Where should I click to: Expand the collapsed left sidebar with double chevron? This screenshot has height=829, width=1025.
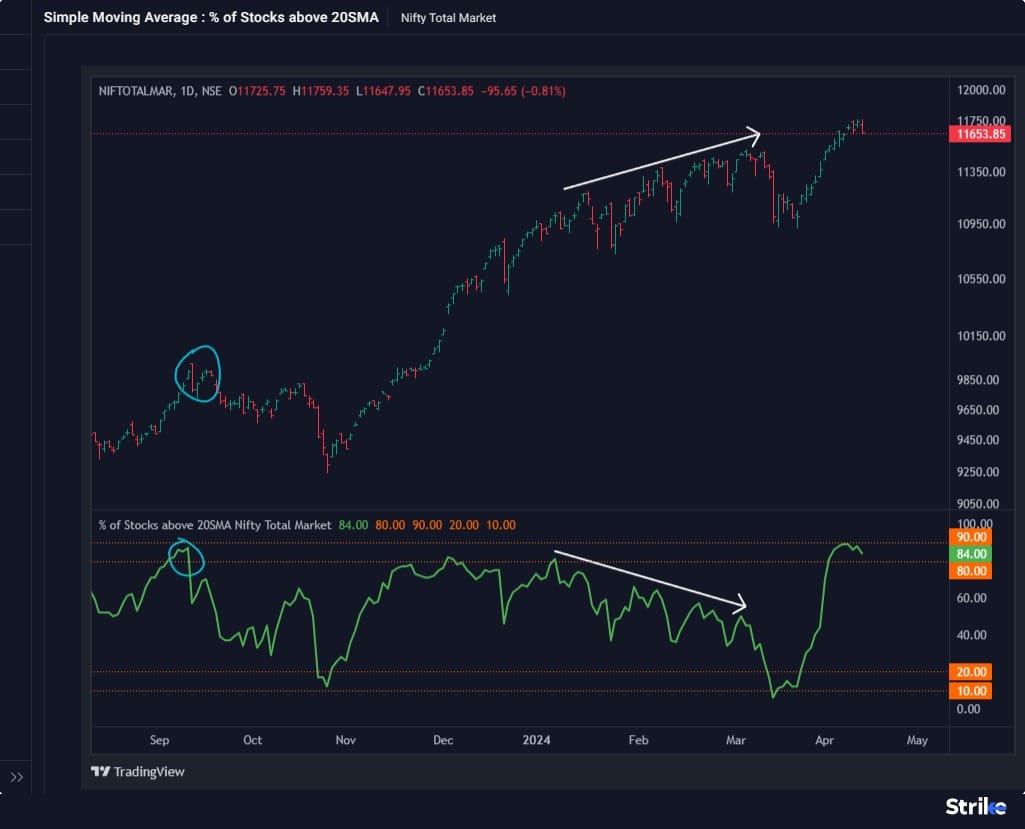(x=17, y=777)
